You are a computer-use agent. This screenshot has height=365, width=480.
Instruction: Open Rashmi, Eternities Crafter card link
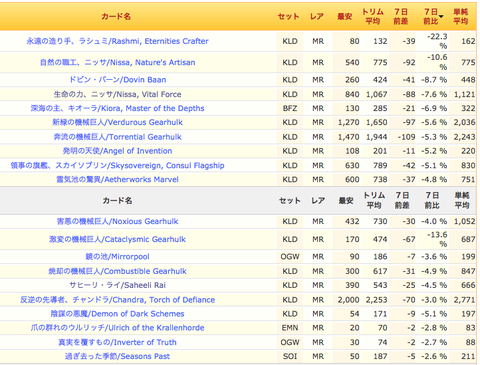117,41
